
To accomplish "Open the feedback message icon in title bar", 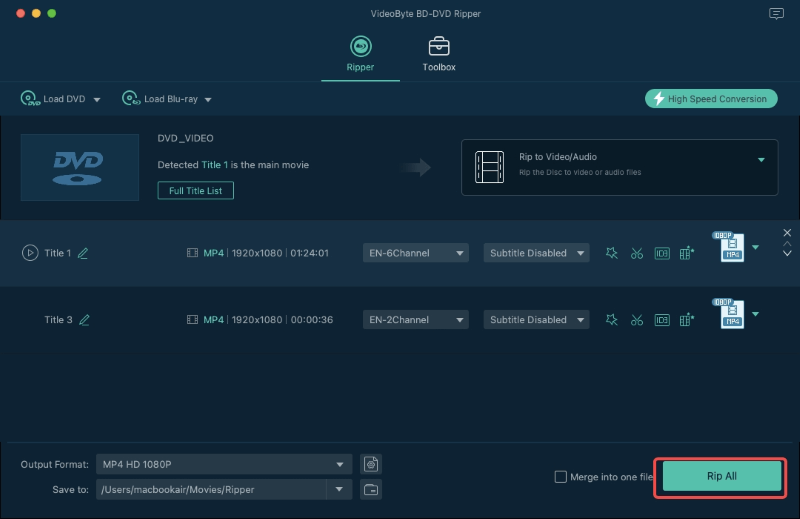I will coord(776,14).
